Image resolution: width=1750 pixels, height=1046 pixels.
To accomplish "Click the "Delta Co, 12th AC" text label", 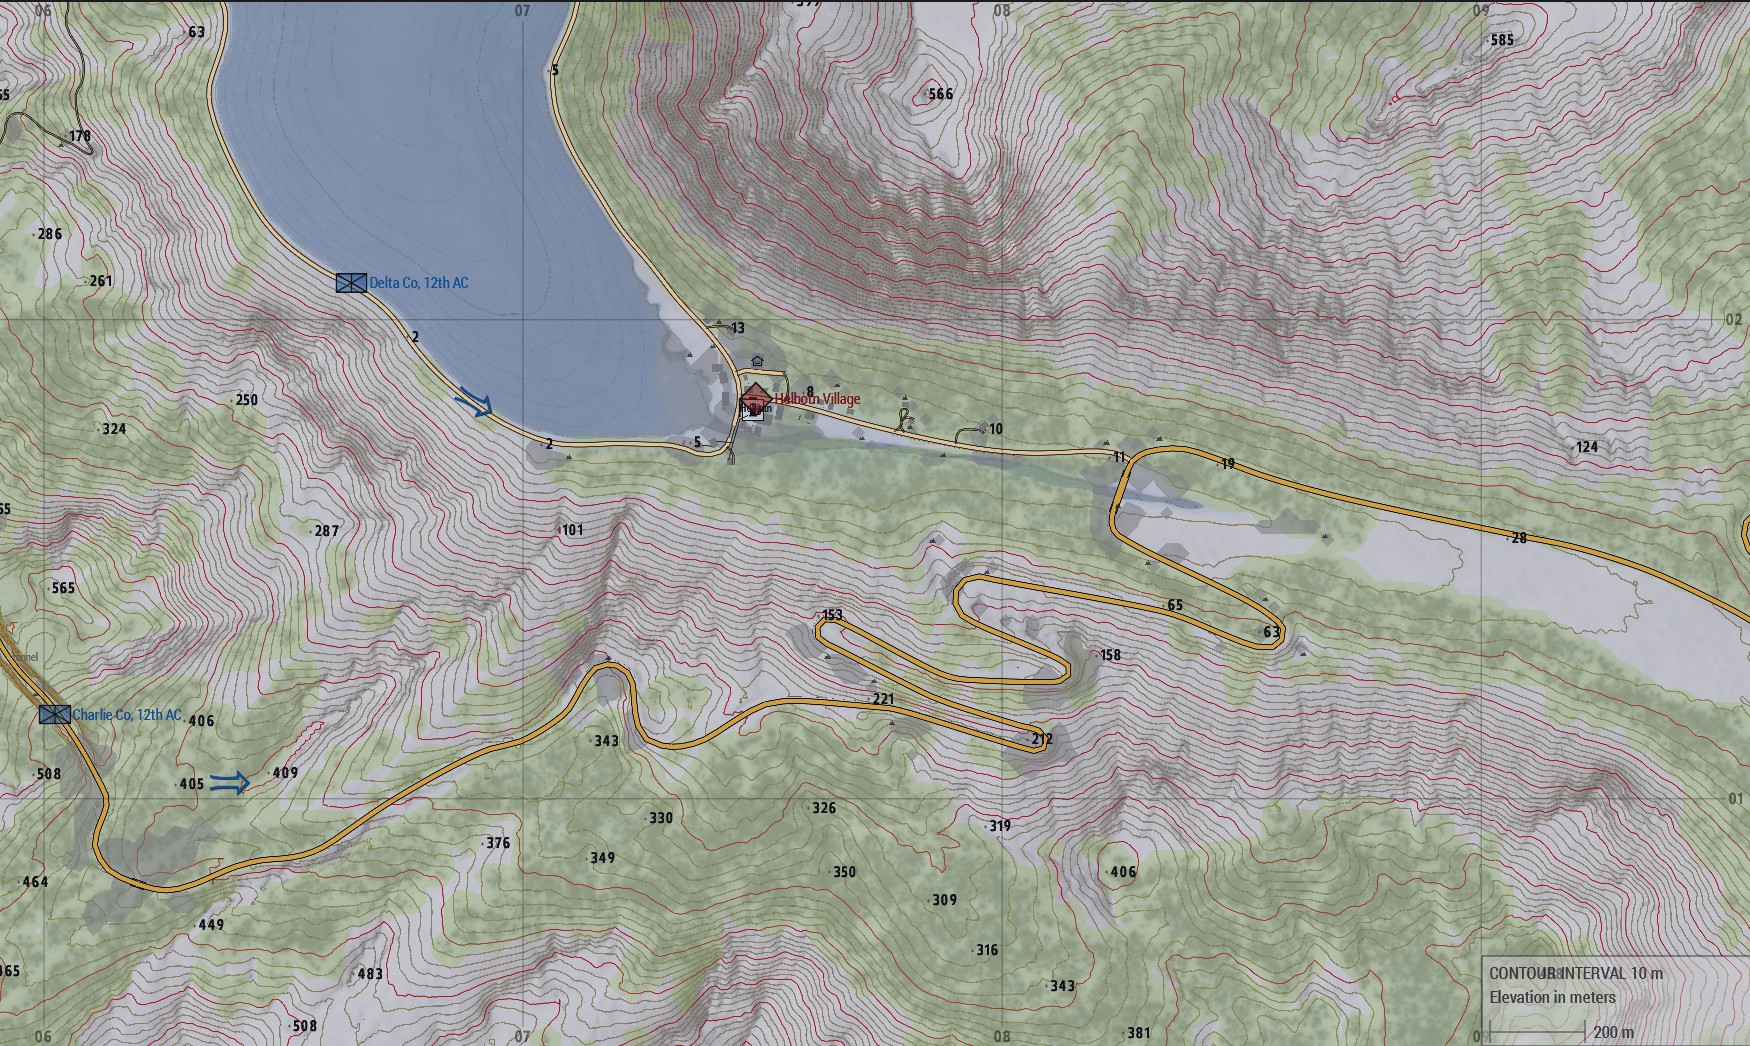I will pyautogui.click(x=418, y=283).
